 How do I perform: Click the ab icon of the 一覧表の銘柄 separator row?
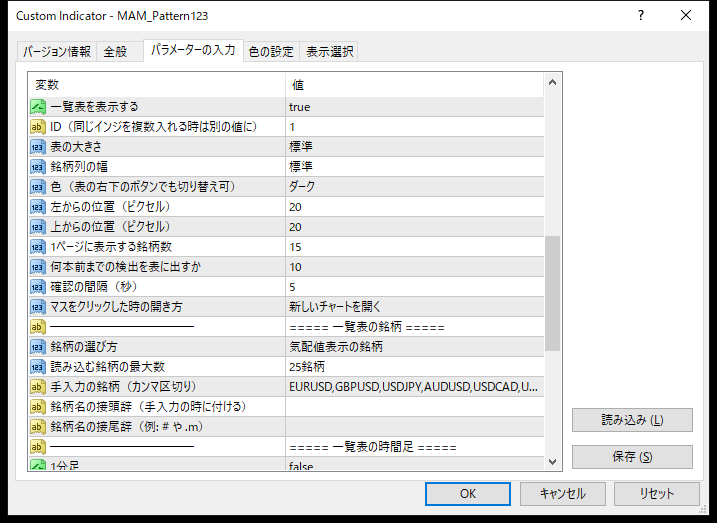coord(38,327)
